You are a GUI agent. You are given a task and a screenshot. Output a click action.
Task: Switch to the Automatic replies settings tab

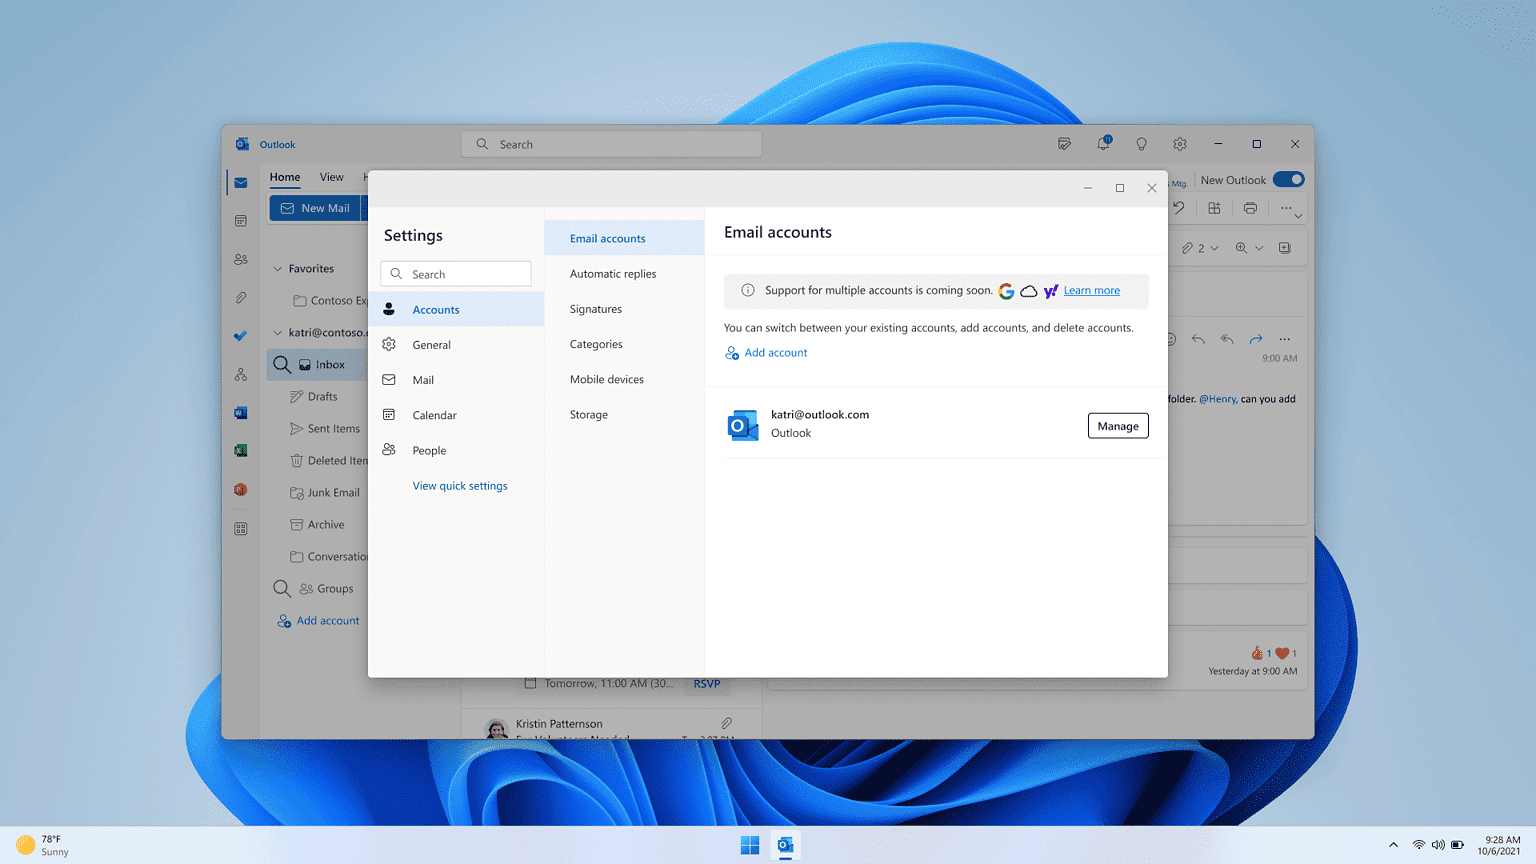click(612, 273)
